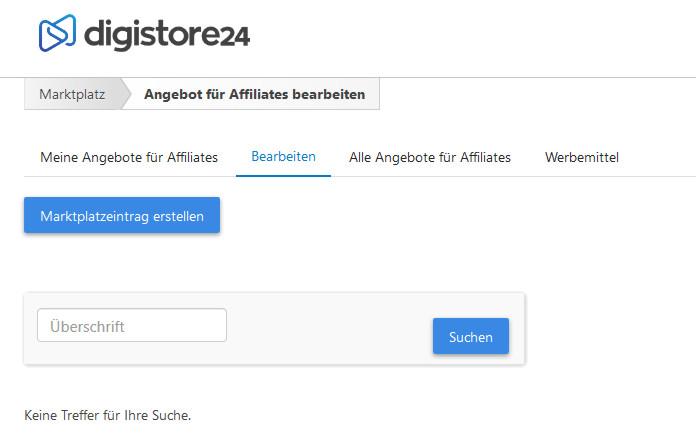696x444 pixels.
Task: Click the breadcrumb arrow separator after Marktplatz
Action: click(x=126, y=95)
